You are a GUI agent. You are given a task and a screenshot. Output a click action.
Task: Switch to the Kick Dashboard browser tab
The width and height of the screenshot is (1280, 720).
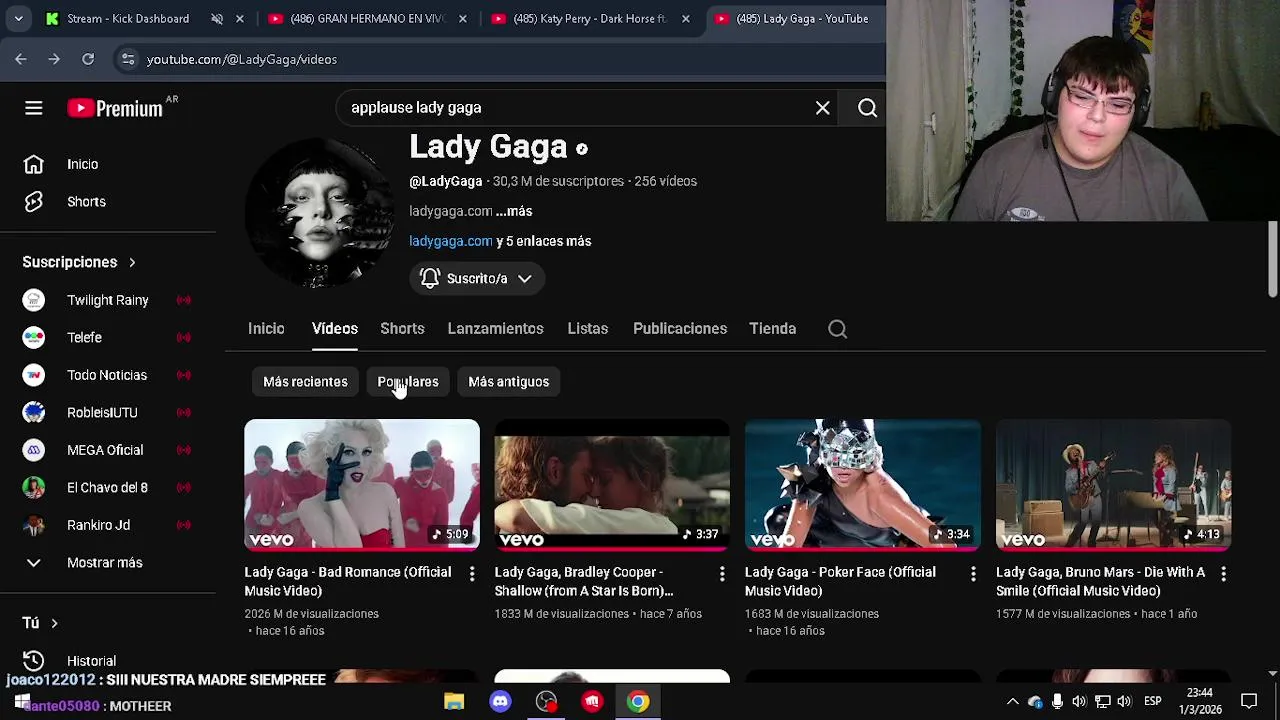tap(128, 19)
